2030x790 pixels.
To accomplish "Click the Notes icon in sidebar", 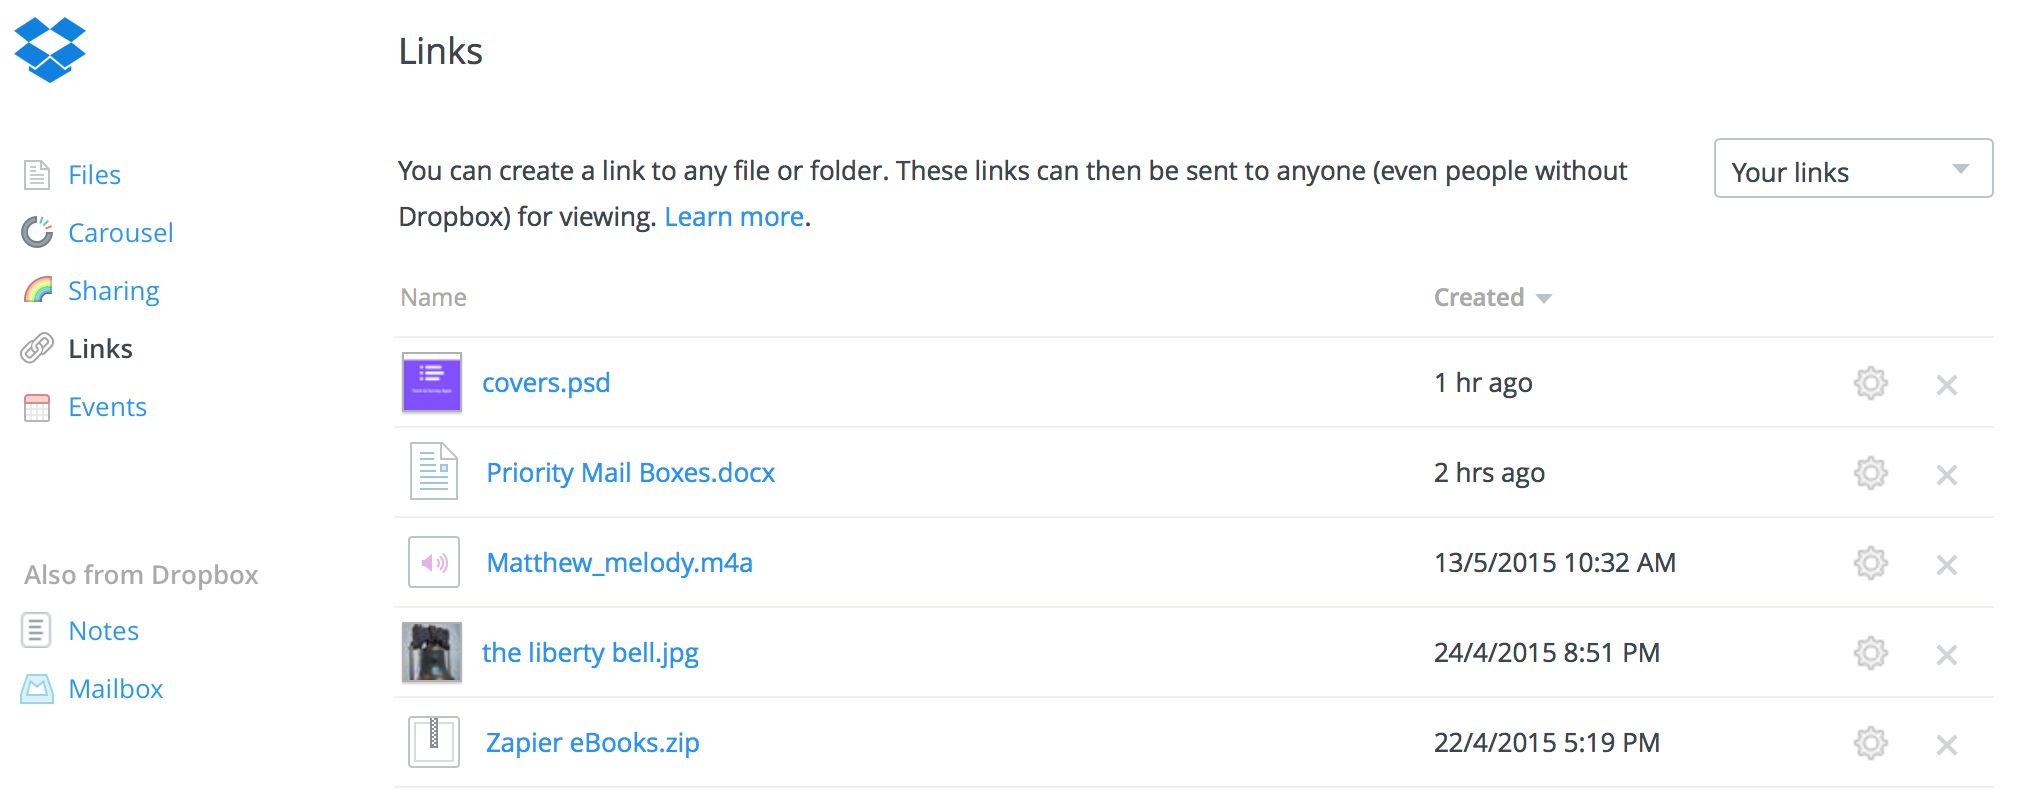I will [37, 630].
